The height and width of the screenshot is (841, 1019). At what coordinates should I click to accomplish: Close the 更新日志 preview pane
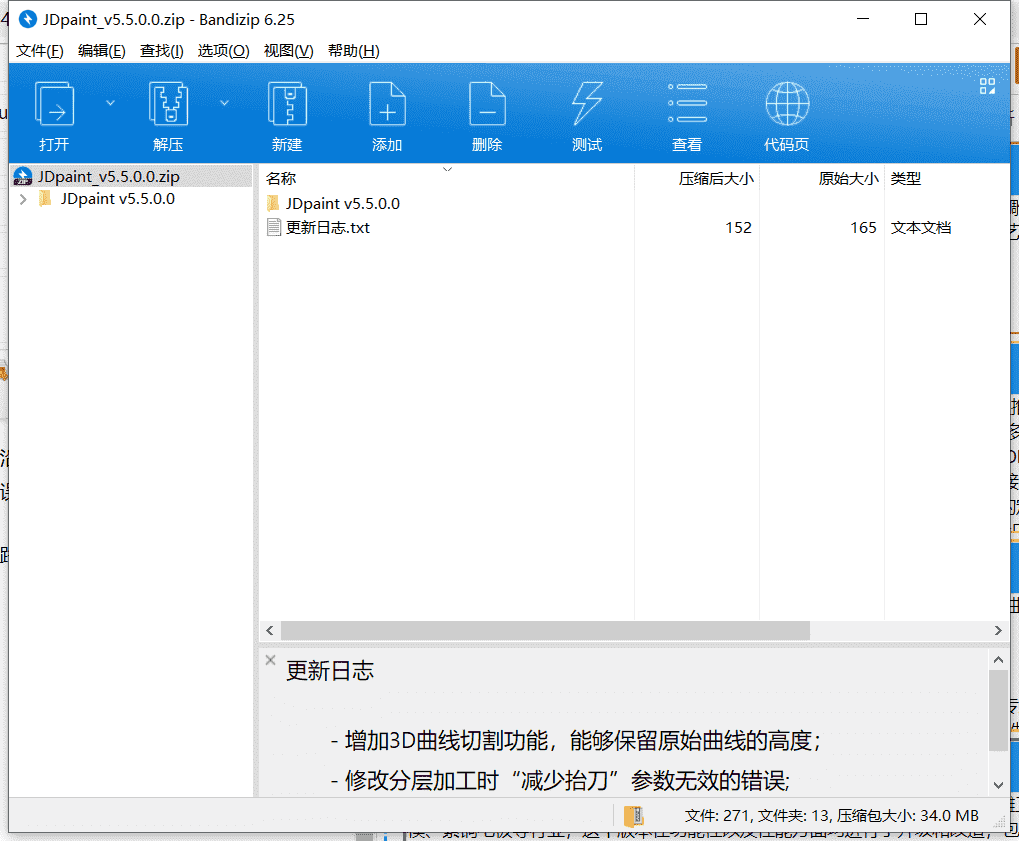[270, 660]
